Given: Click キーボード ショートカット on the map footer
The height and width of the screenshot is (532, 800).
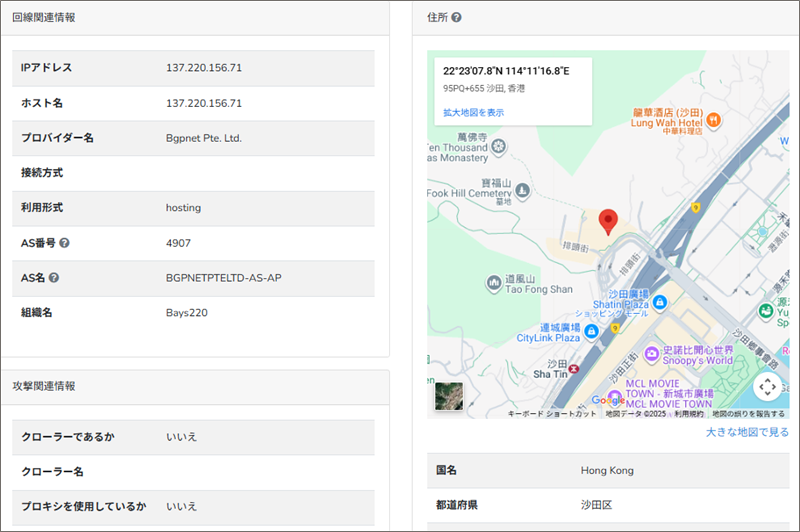Looking at the screenshot, I should [x=552, y=413].
